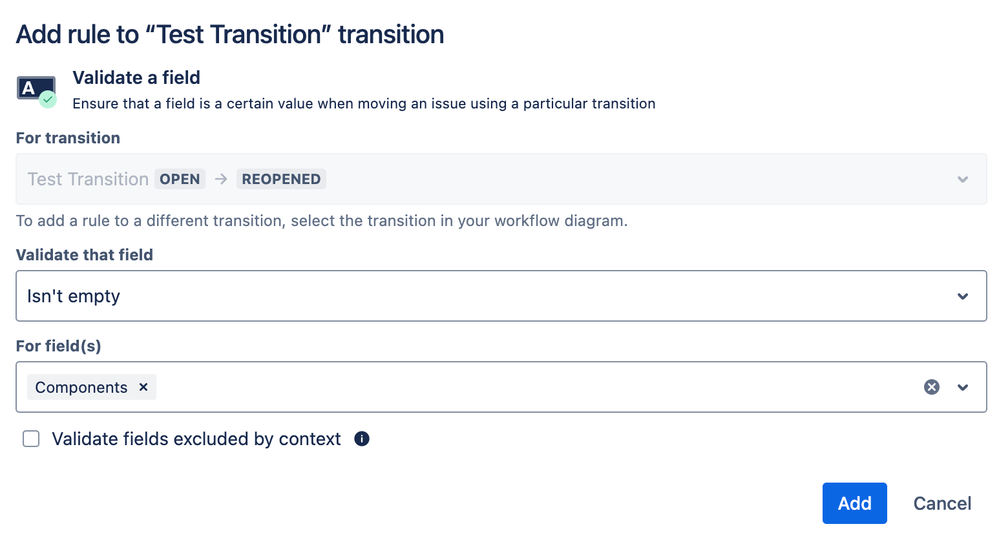The image size is (999, 540).
Task: Select the Components field tag
Action: (x=81, y=387)
